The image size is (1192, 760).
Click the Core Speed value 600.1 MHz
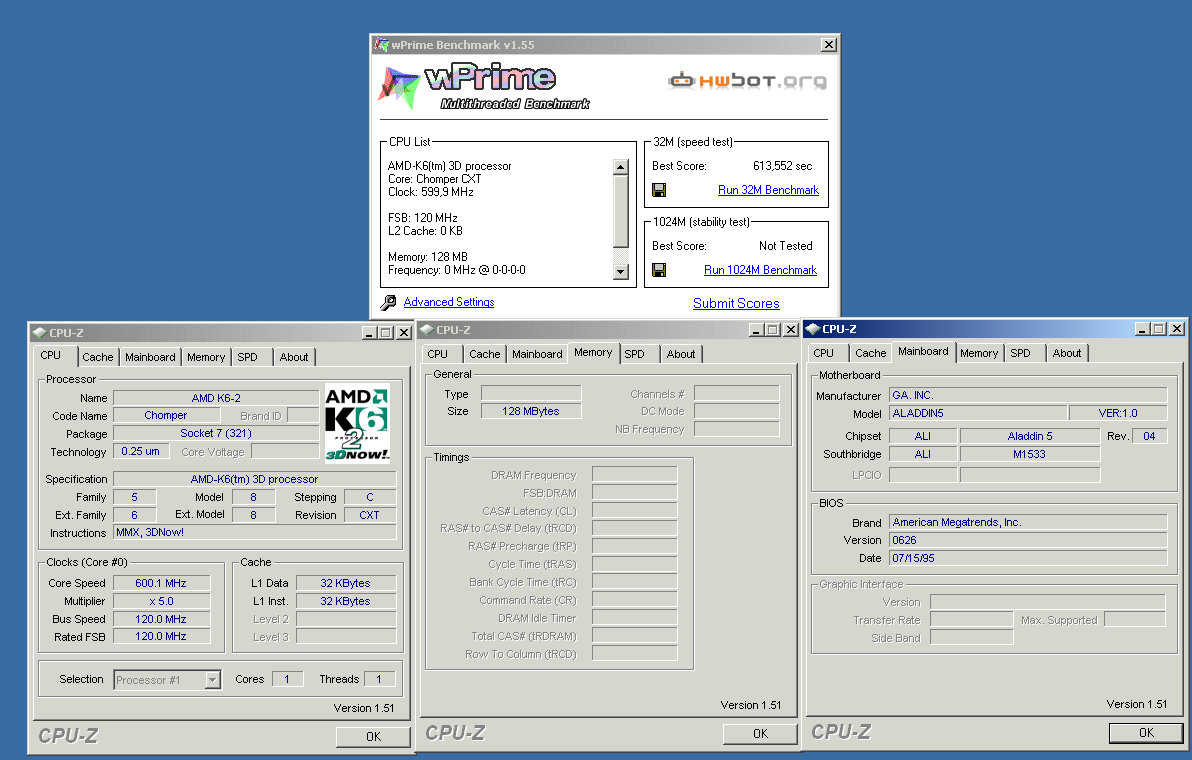coord(161,583)
